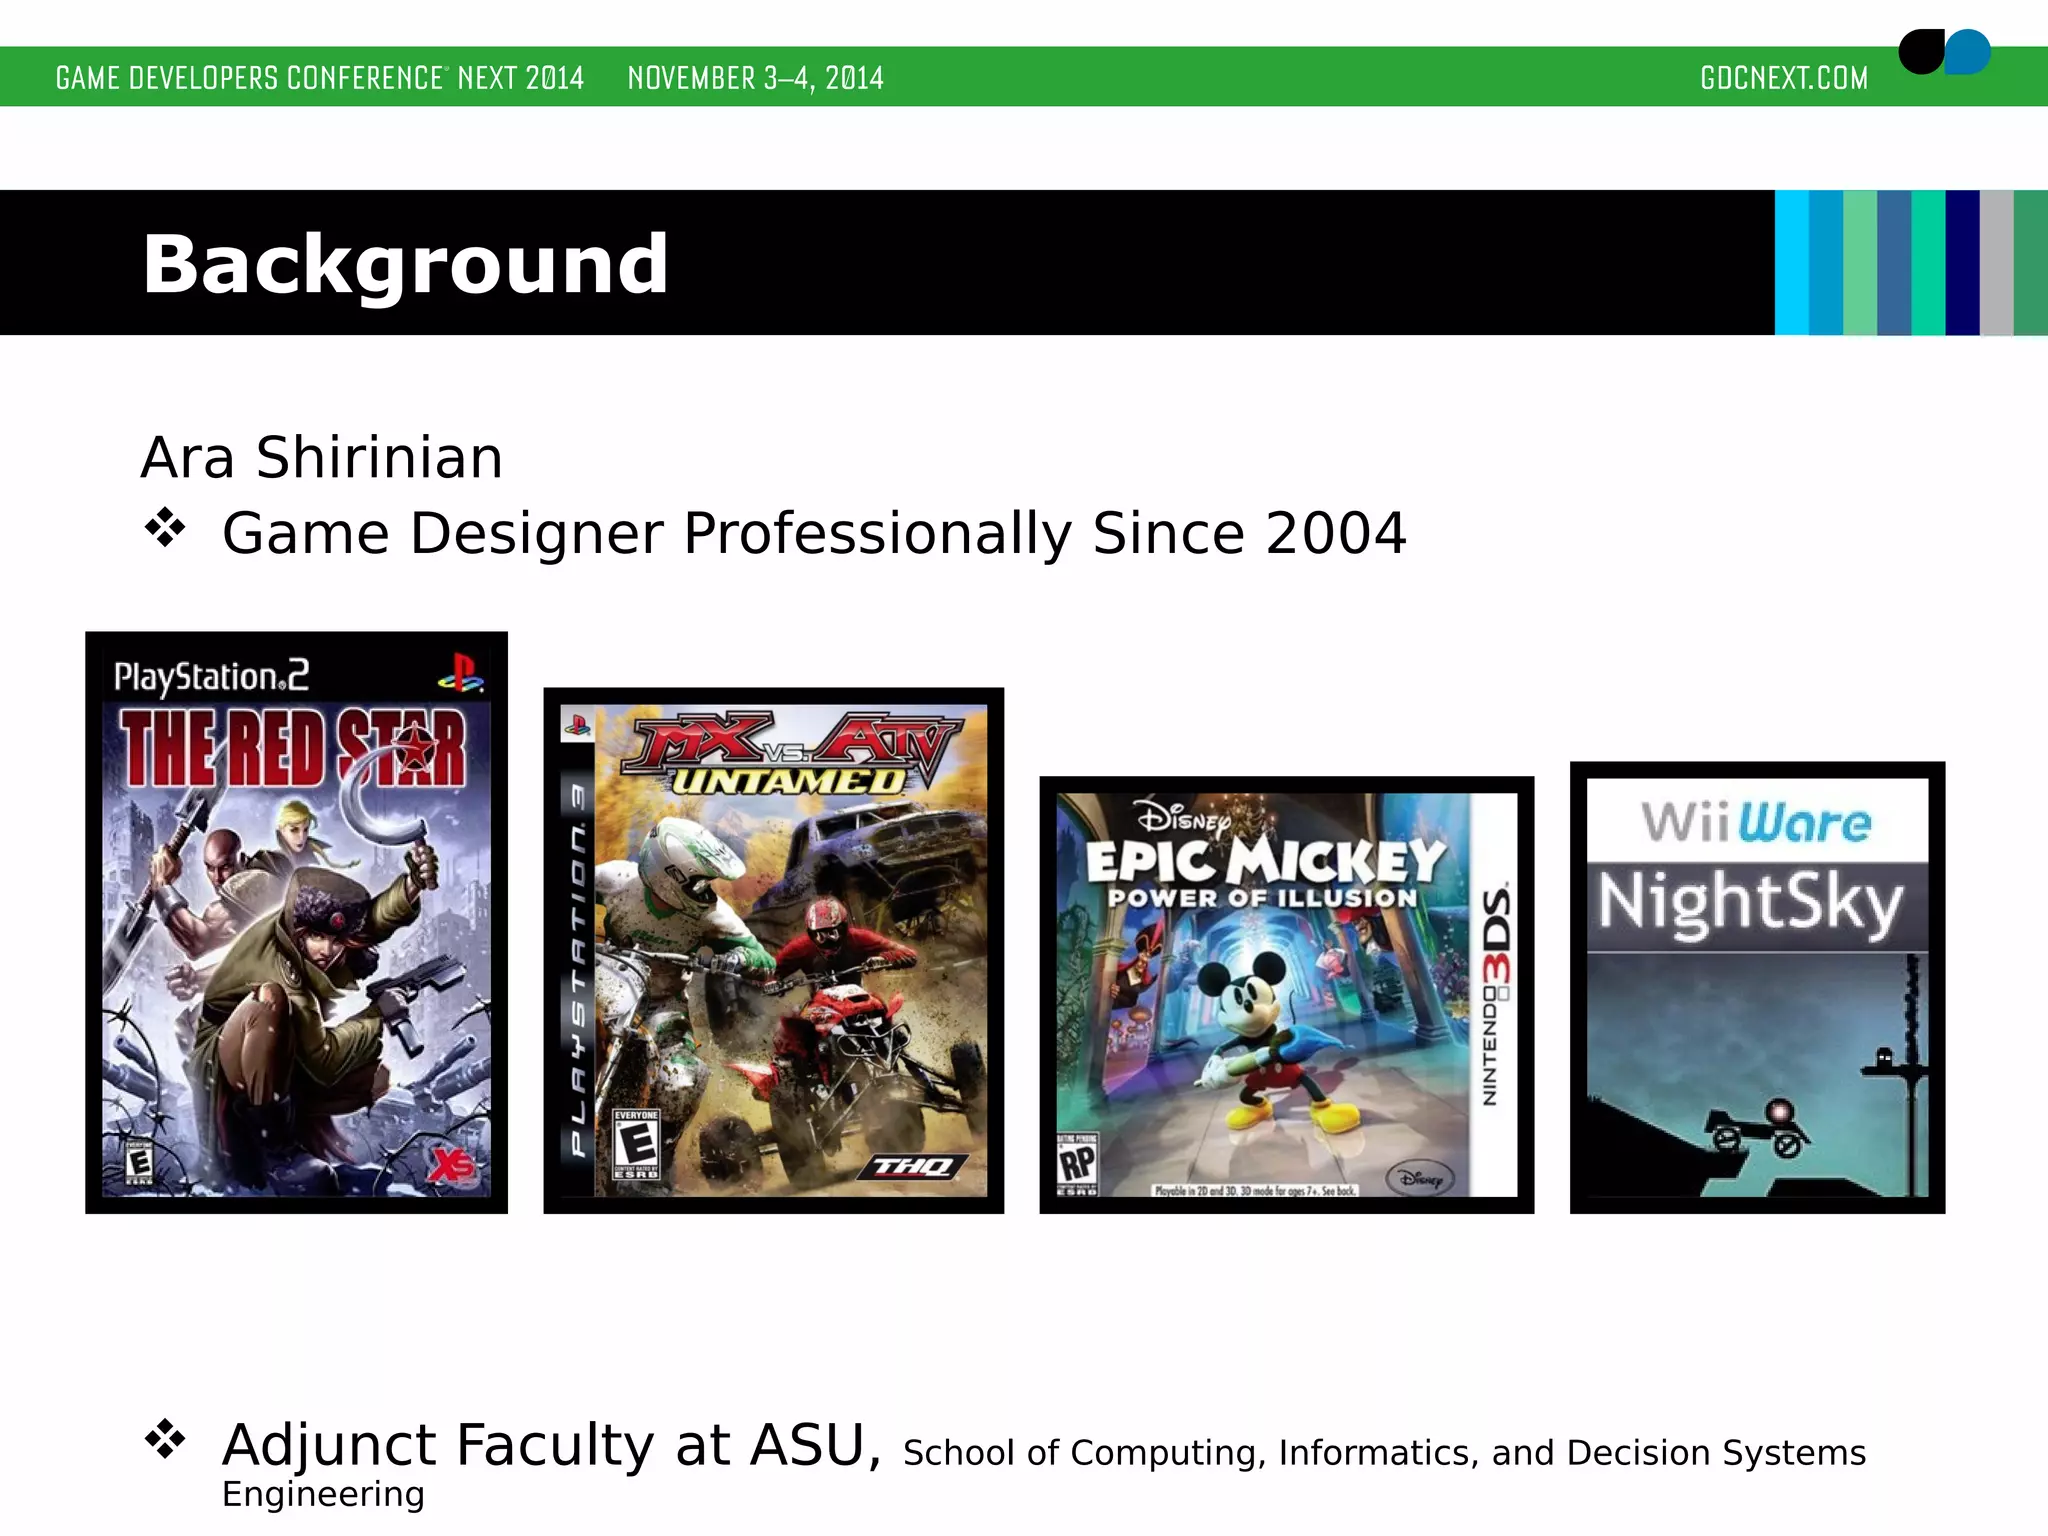Click the ESRB E rating on MX vs ATV
The height and width of the screenshot is (1536, 2048).
tap(636, 1143)
